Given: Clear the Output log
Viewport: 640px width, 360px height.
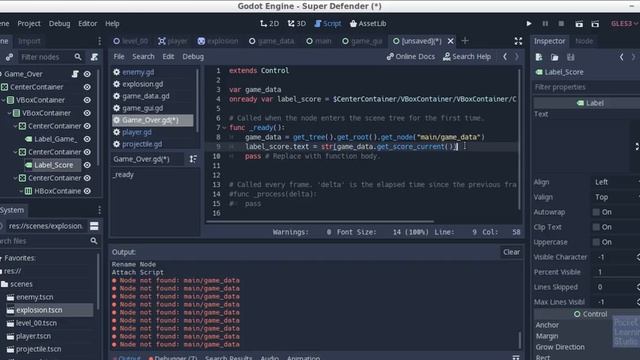Looking at the screenshot, I should coord(511,252).
